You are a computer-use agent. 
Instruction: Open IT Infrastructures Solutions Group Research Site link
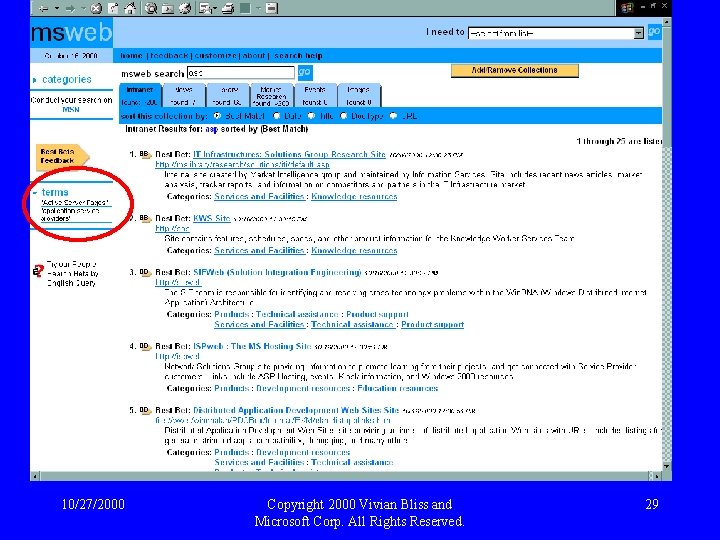pos(289,154)
